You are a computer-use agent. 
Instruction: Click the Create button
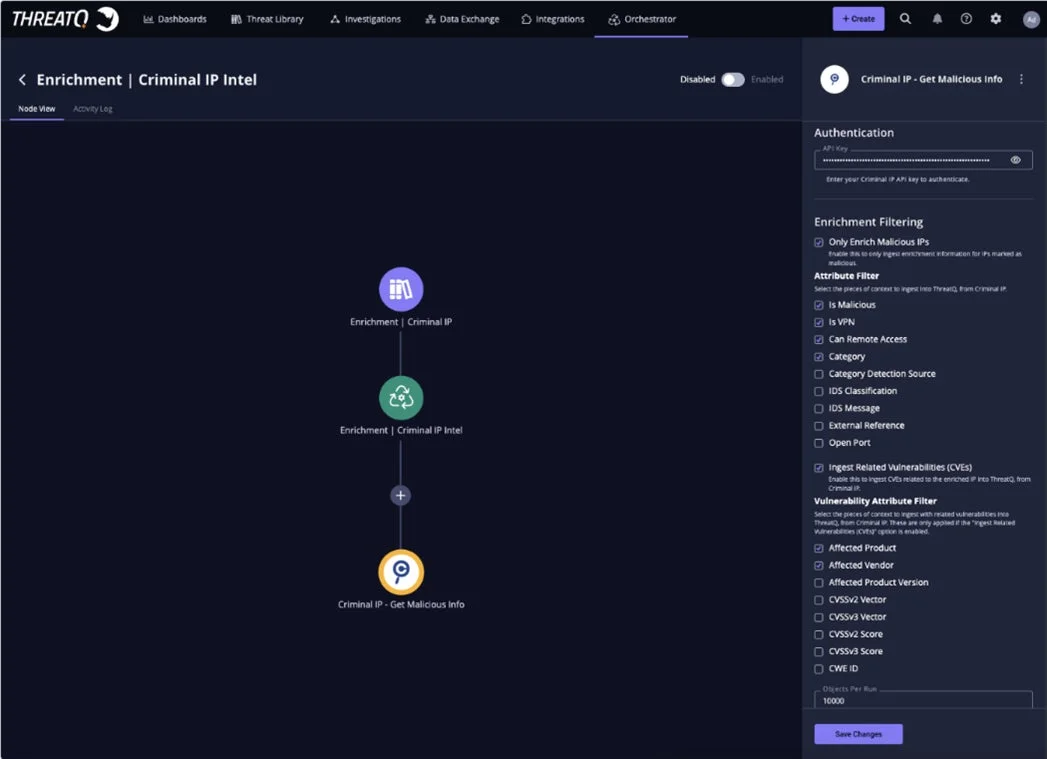(x=858, y=19)
